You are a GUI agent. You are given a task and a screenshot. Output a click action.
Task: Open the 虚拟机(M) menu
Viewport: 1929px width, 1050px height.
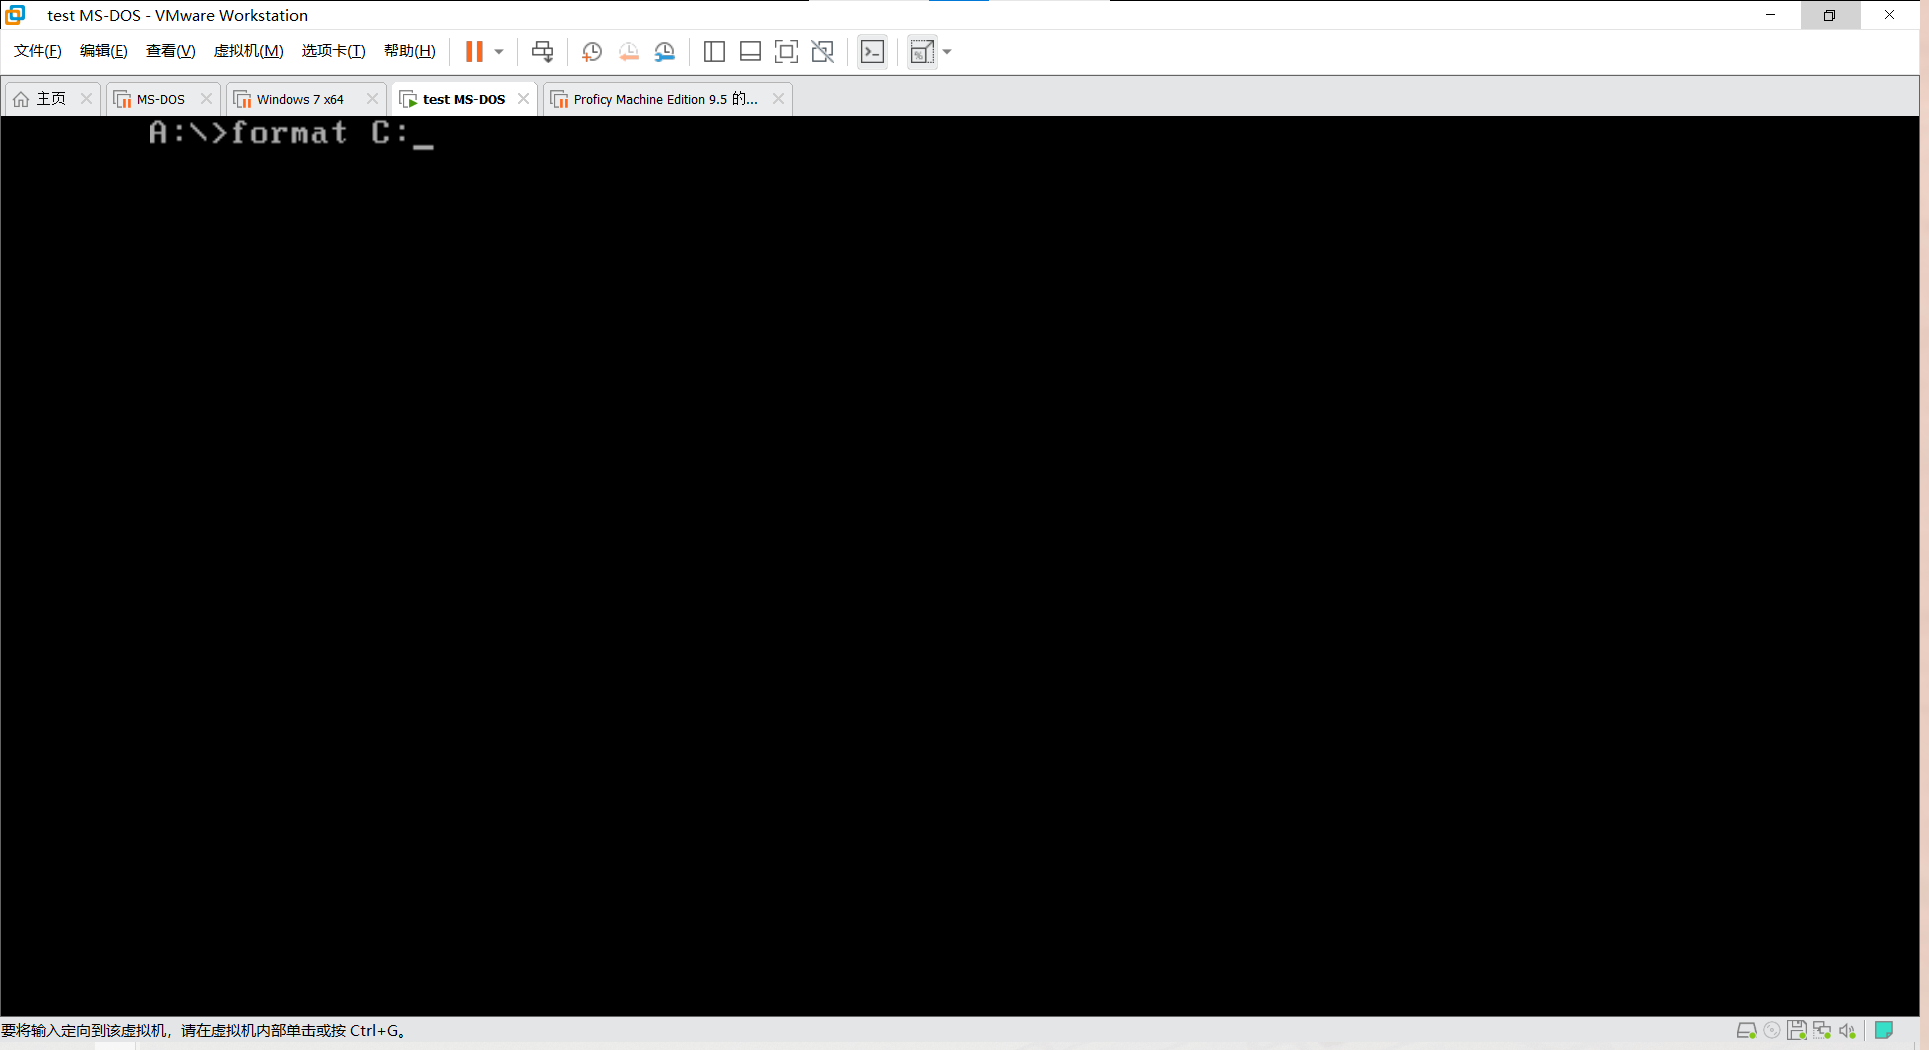(x=249, y=51)
